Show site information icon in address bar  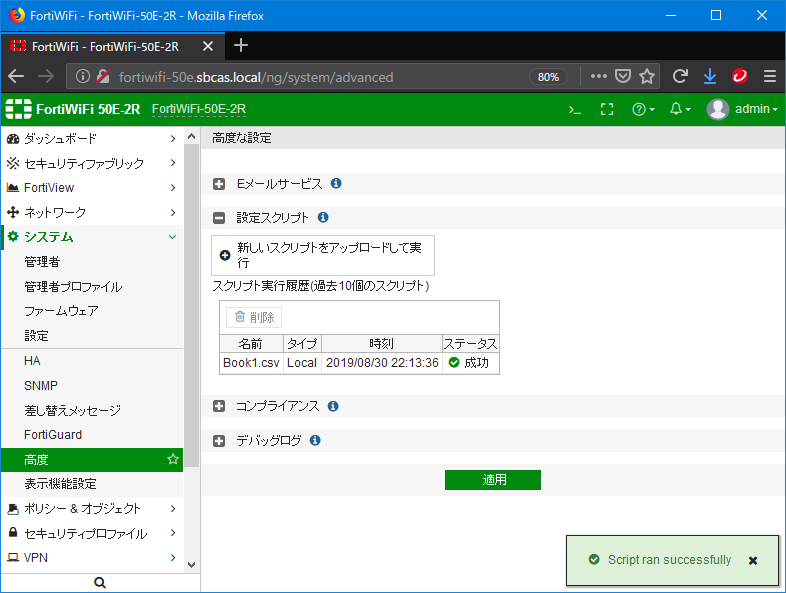(x=83, y=76)
